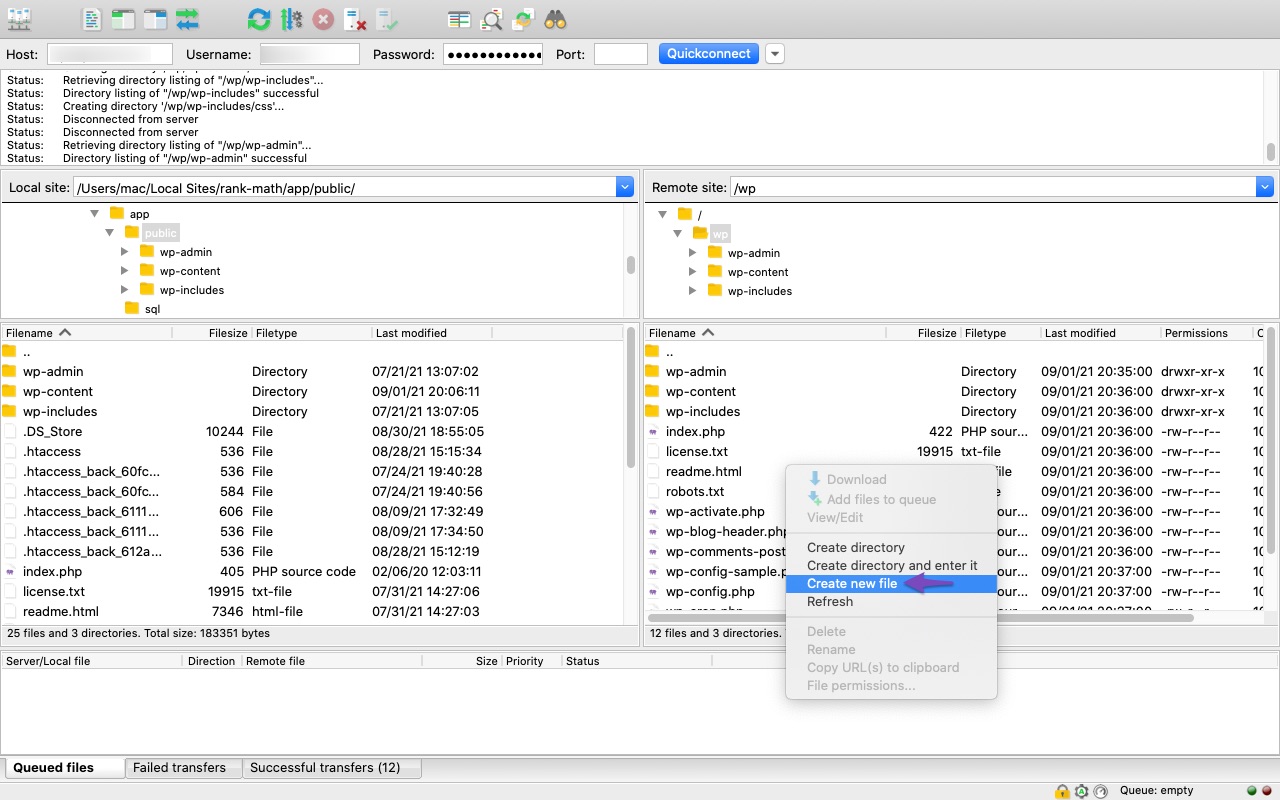Reconnect to the last server

coord(387,18)
